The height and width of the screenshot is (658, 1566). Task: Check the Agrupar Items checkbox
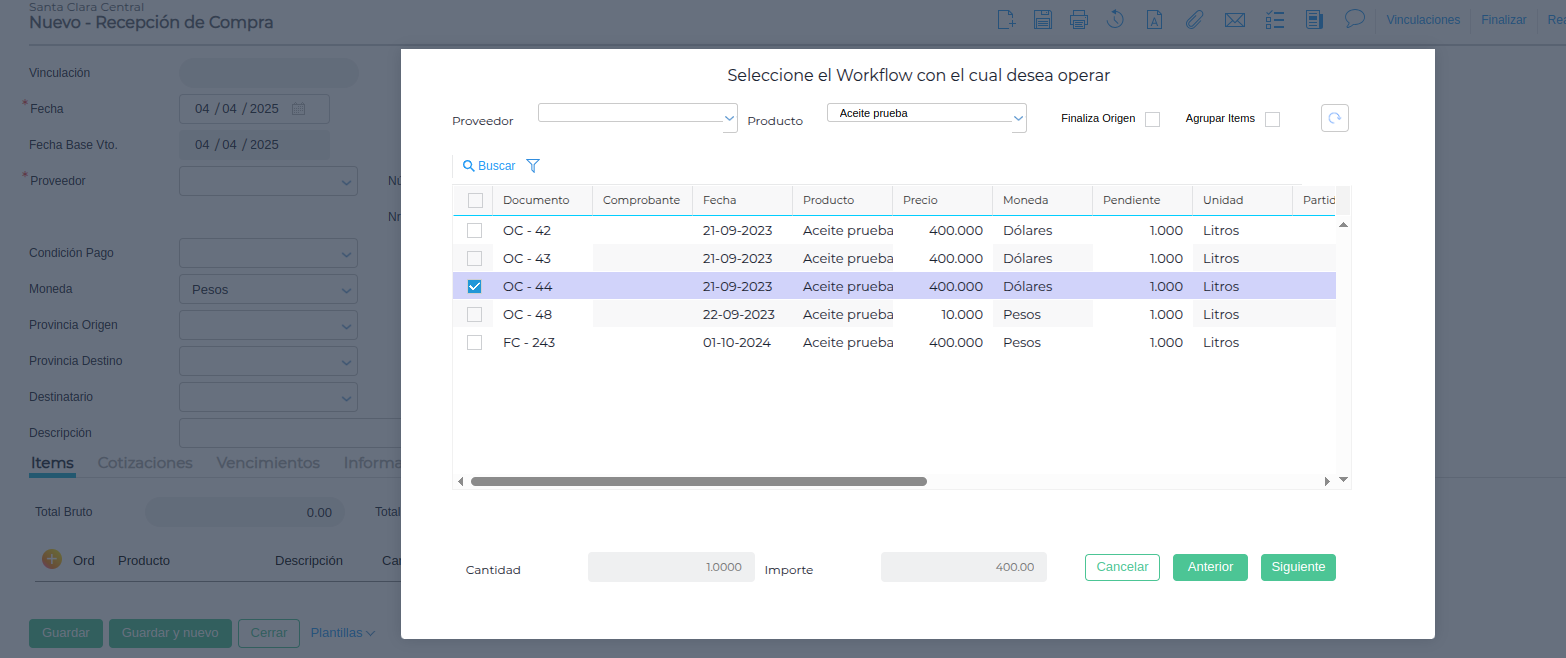click(1272, 120)
